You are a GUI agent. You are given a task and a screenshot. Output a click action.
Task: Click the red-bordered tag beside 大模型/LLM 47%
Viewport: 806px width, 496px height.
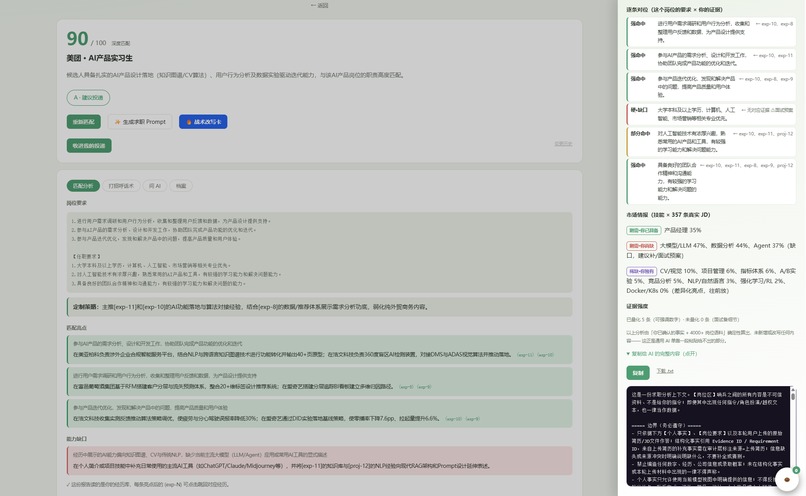click(642, 246)
